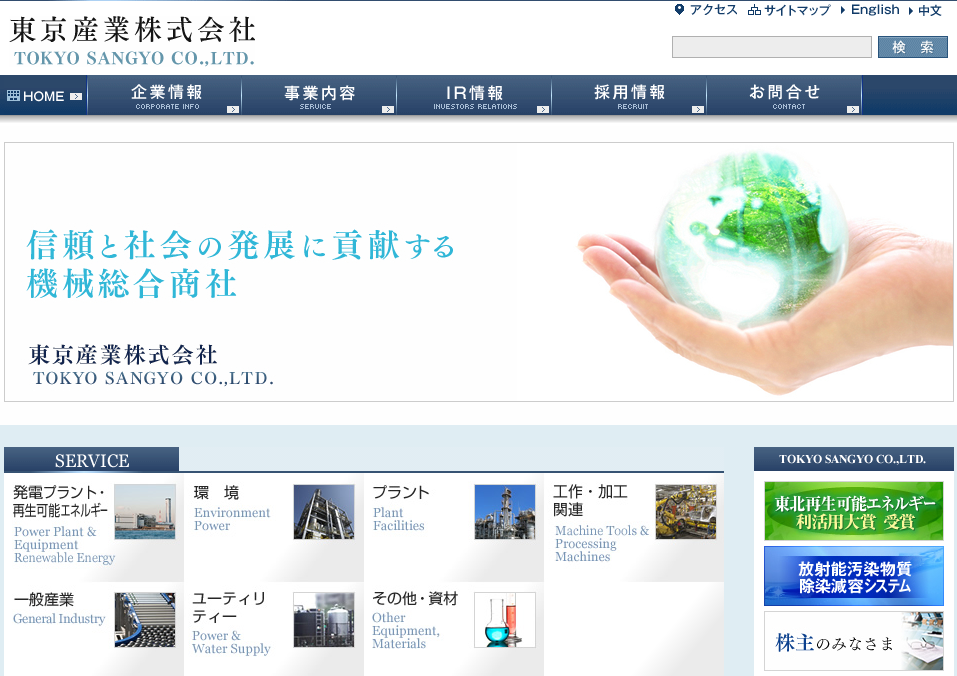The image size is (957, 676).
Task: Click the search text field
Action: coord(771,47)
